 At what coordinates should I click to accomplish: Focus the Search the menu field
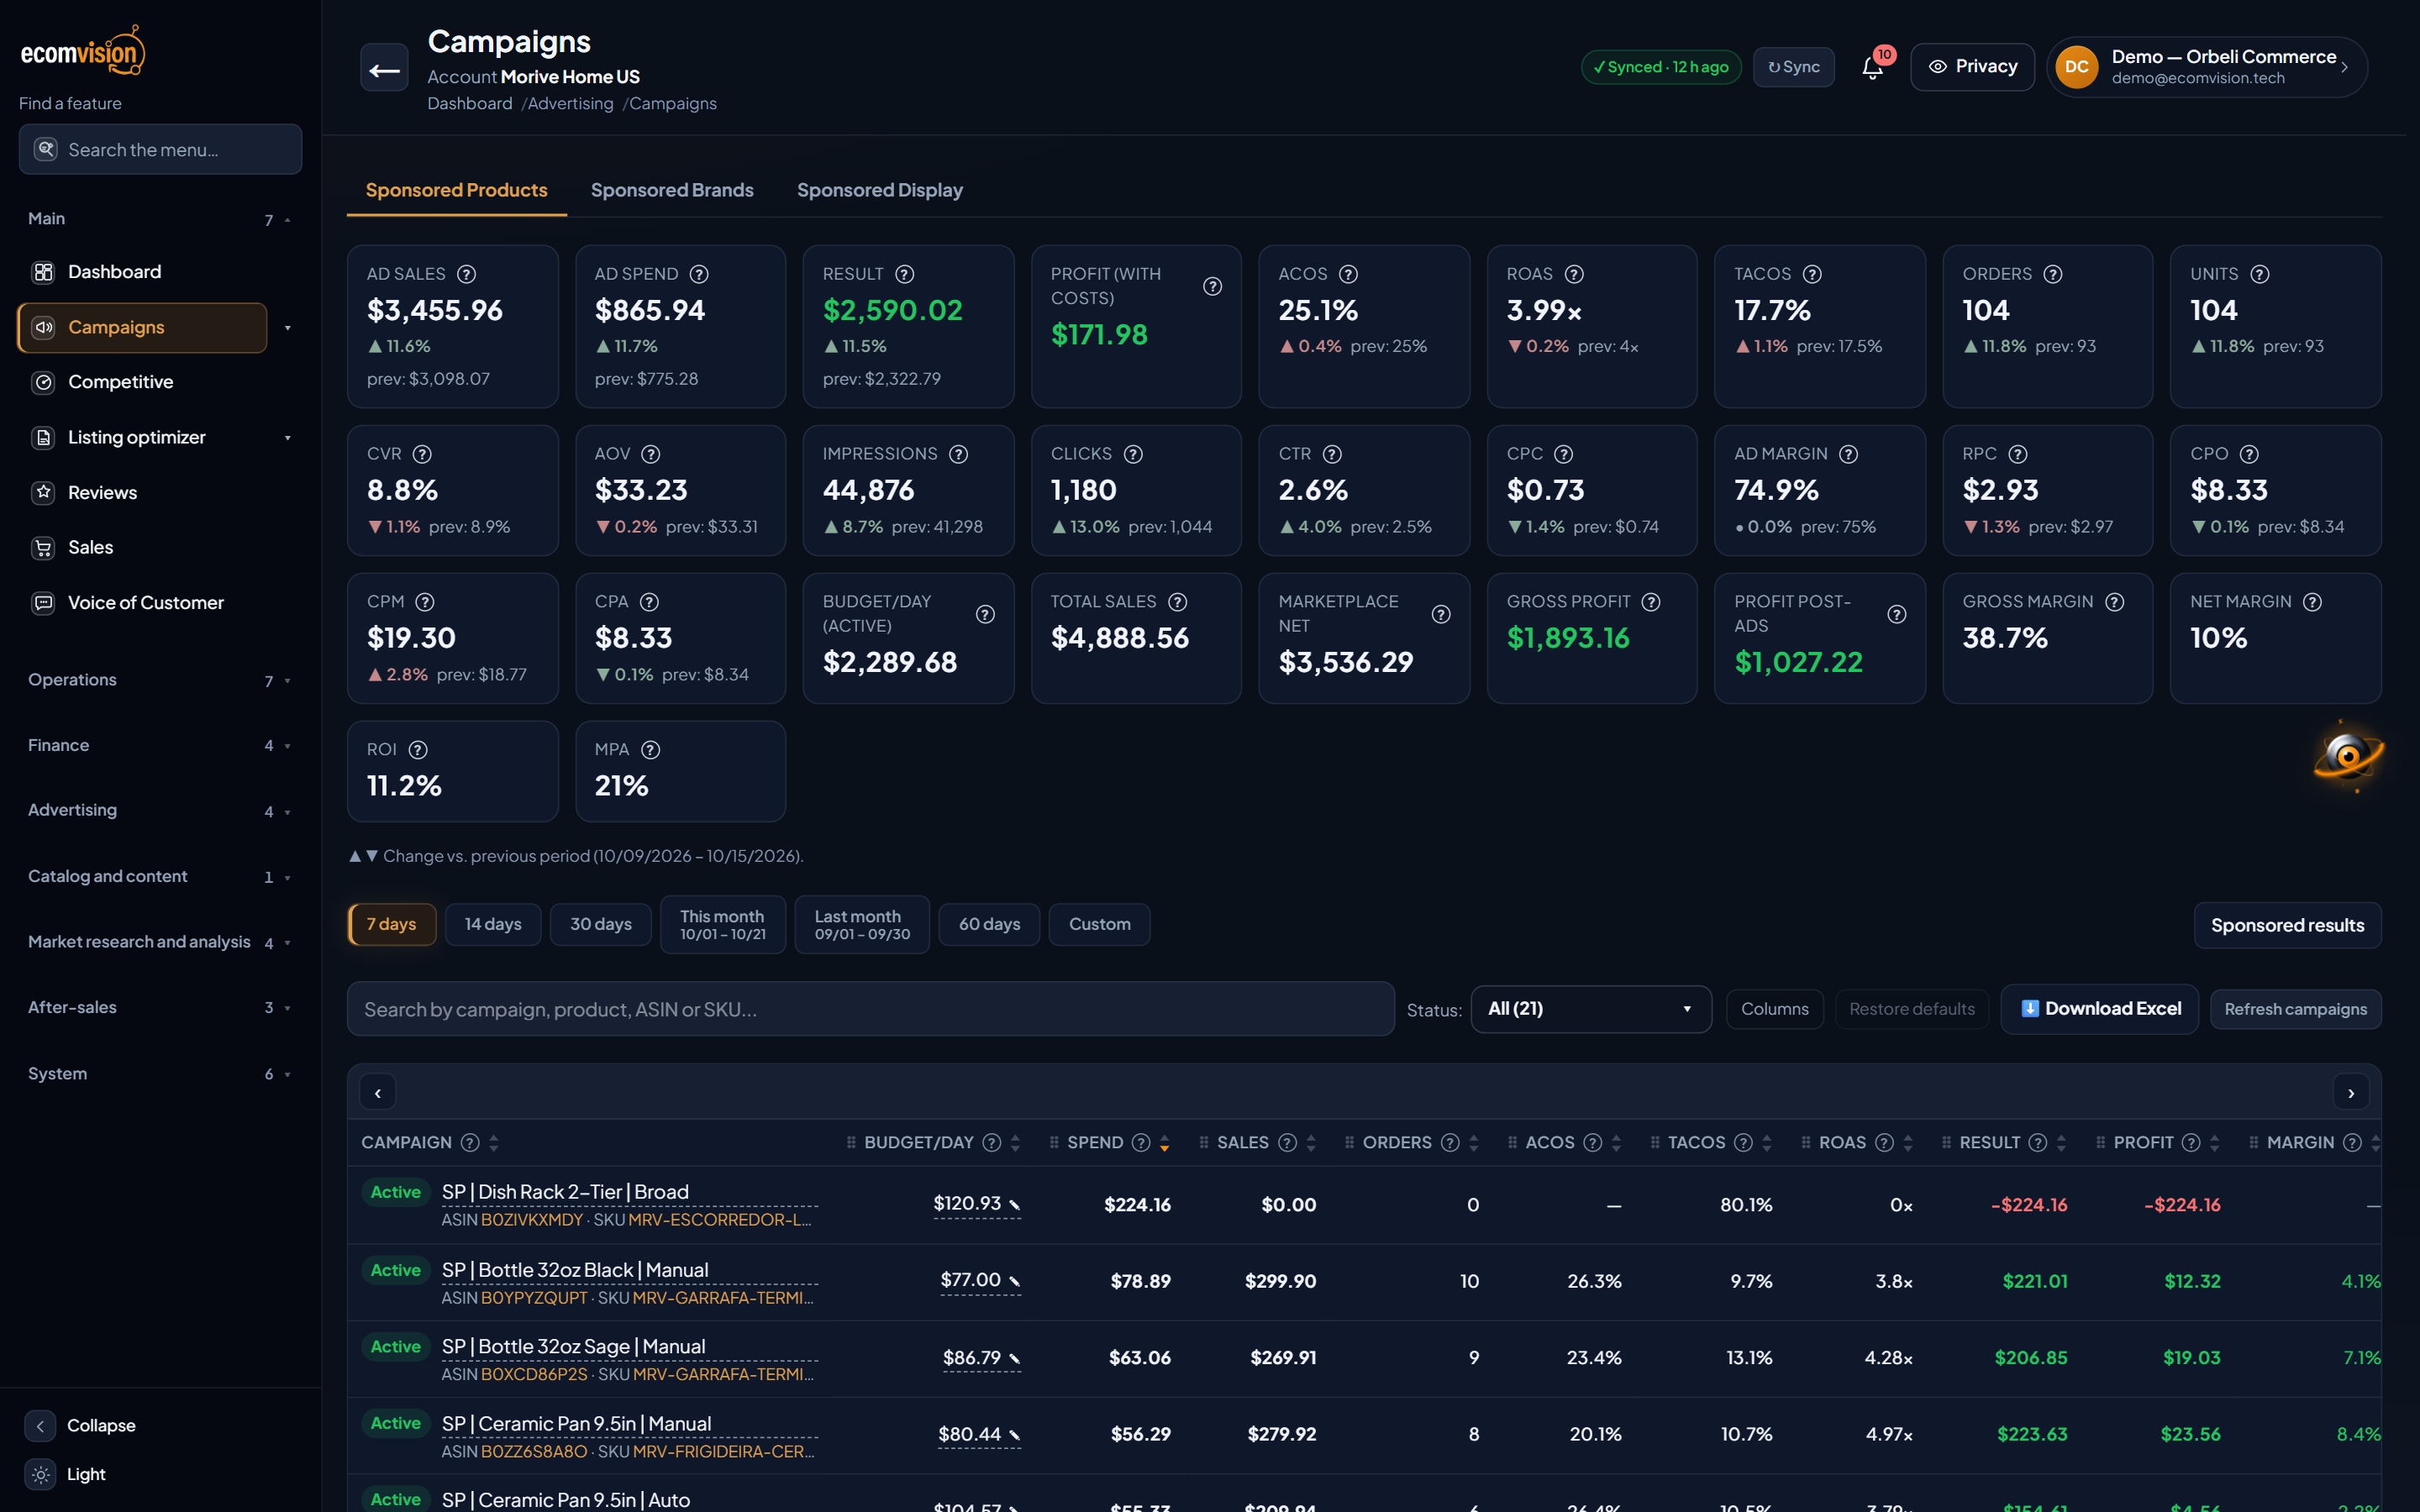tap(160, 149)
